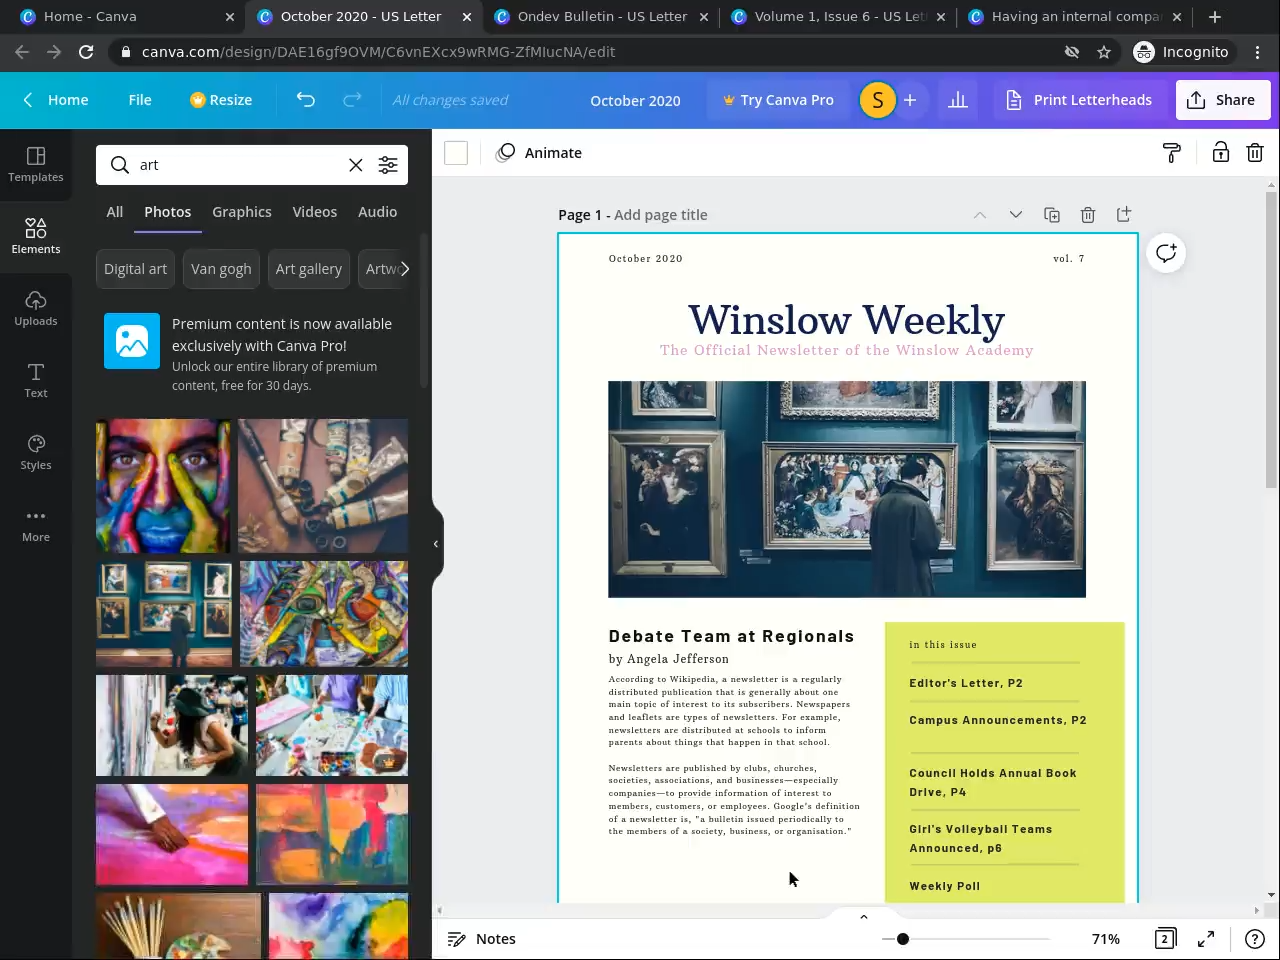Show more search suggestion chips

(404, 269)
